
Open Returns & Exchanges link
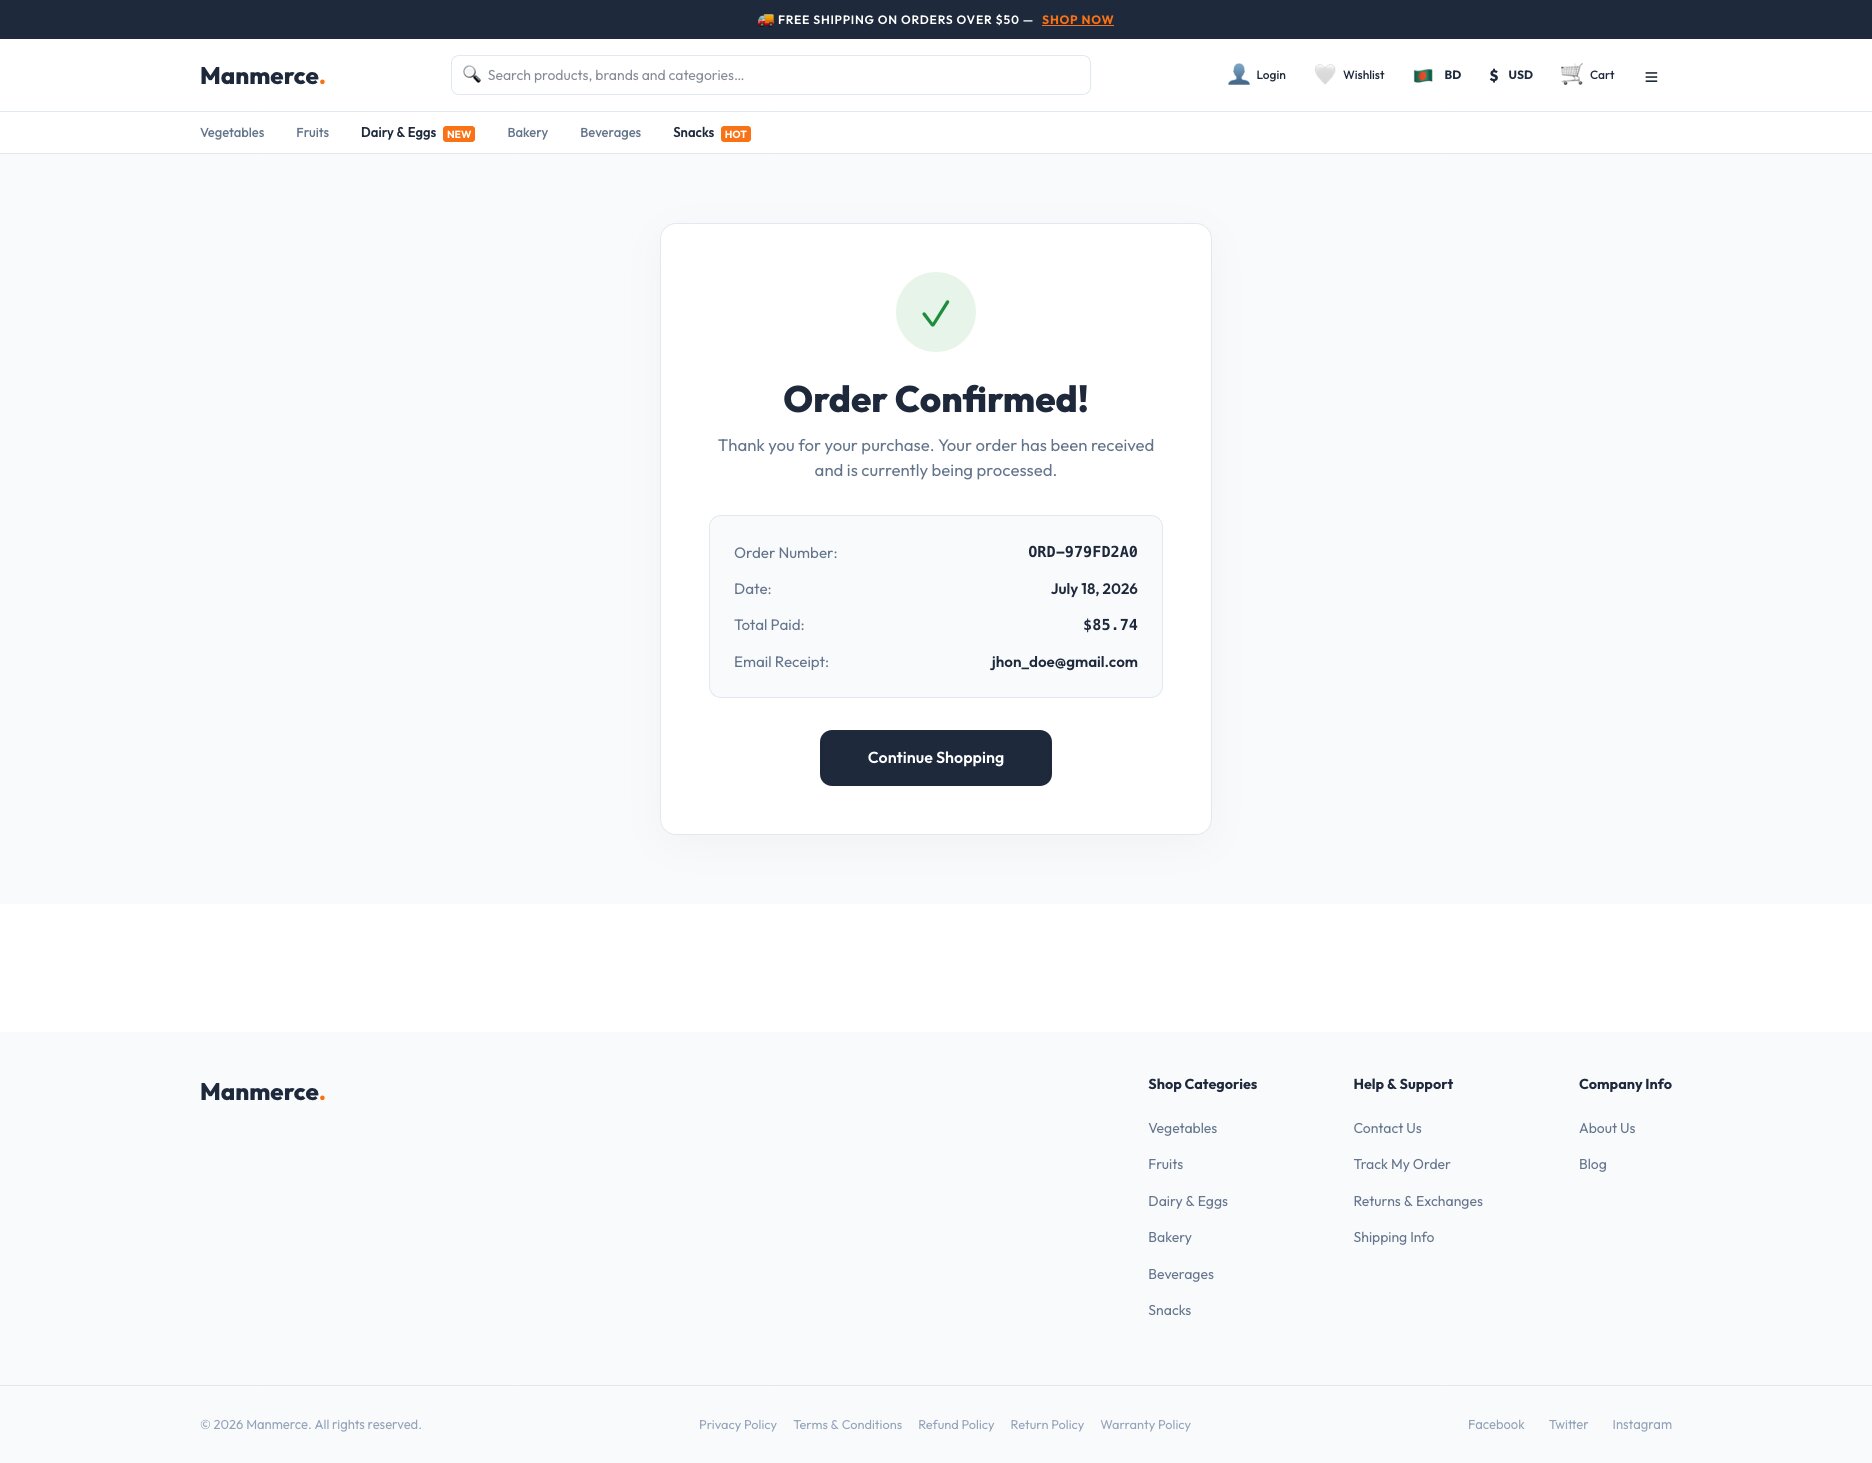pos(1418,1201)
